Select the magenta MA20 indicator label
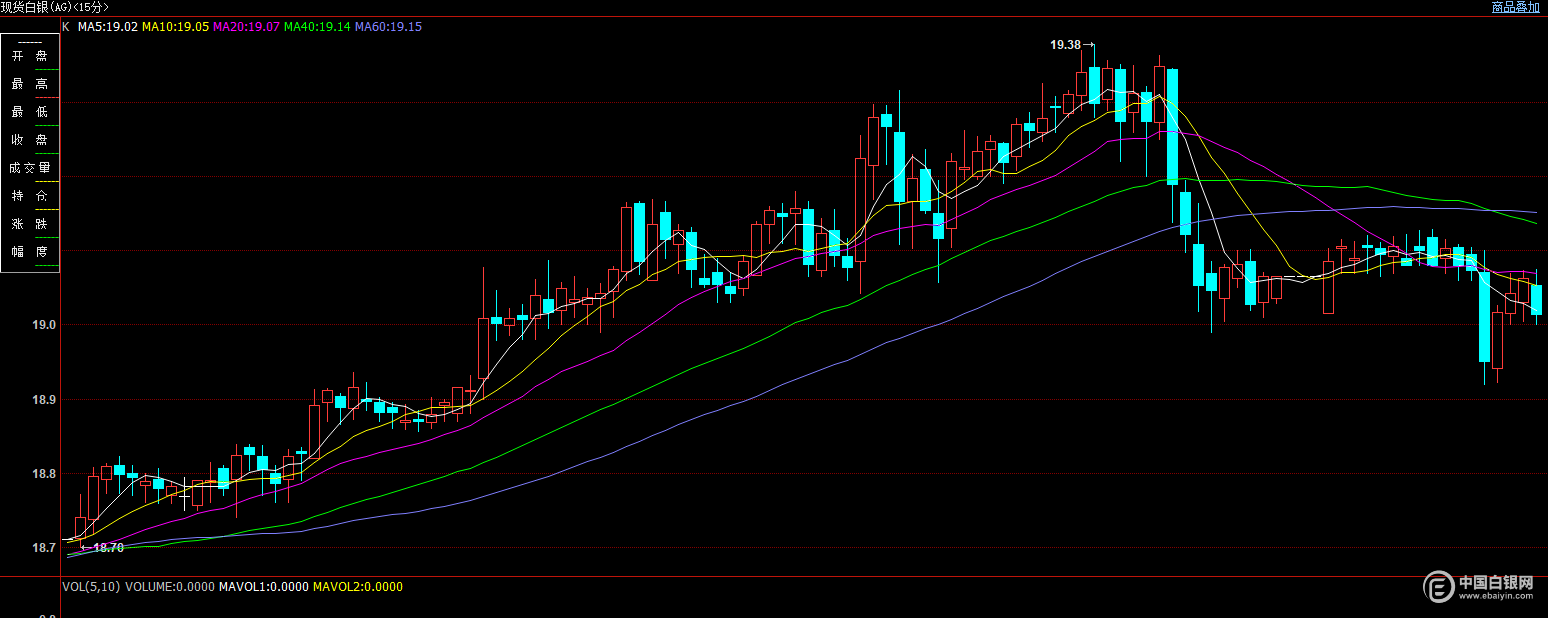Image resolution: width=1548 pixels, height=618 pixels. [246, 27]
